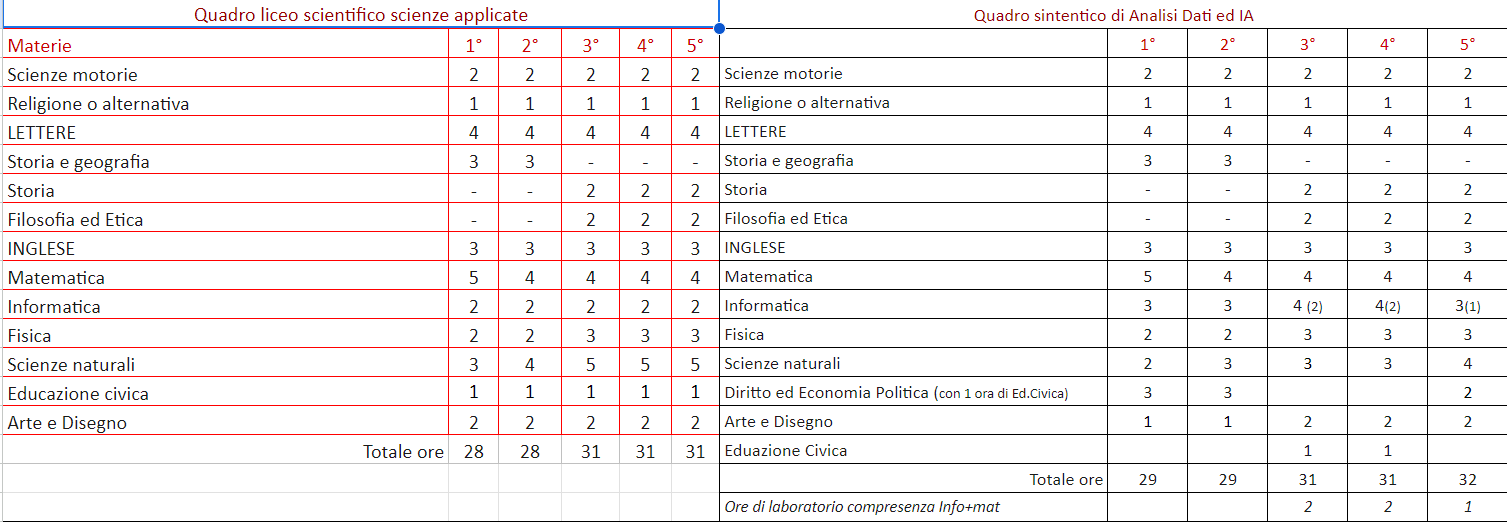The image size is (1507, 522).
Task: Click "Arte e Disegno" in the Analisi Dati table
Action: tap(778, 422)
